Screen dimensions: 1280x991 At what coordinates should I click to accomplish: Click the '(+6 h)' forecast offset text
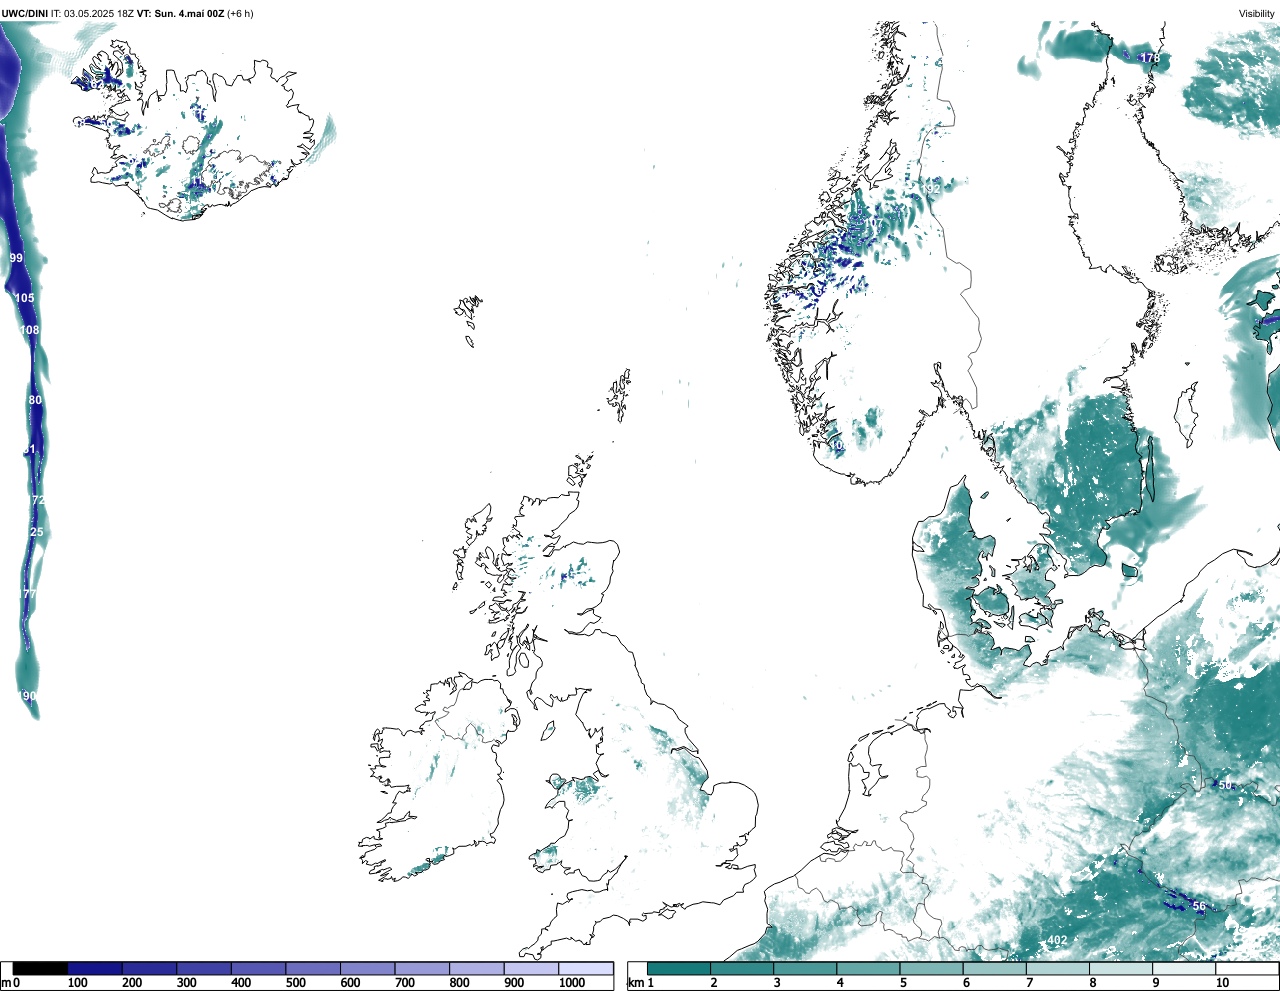[240, 13]
